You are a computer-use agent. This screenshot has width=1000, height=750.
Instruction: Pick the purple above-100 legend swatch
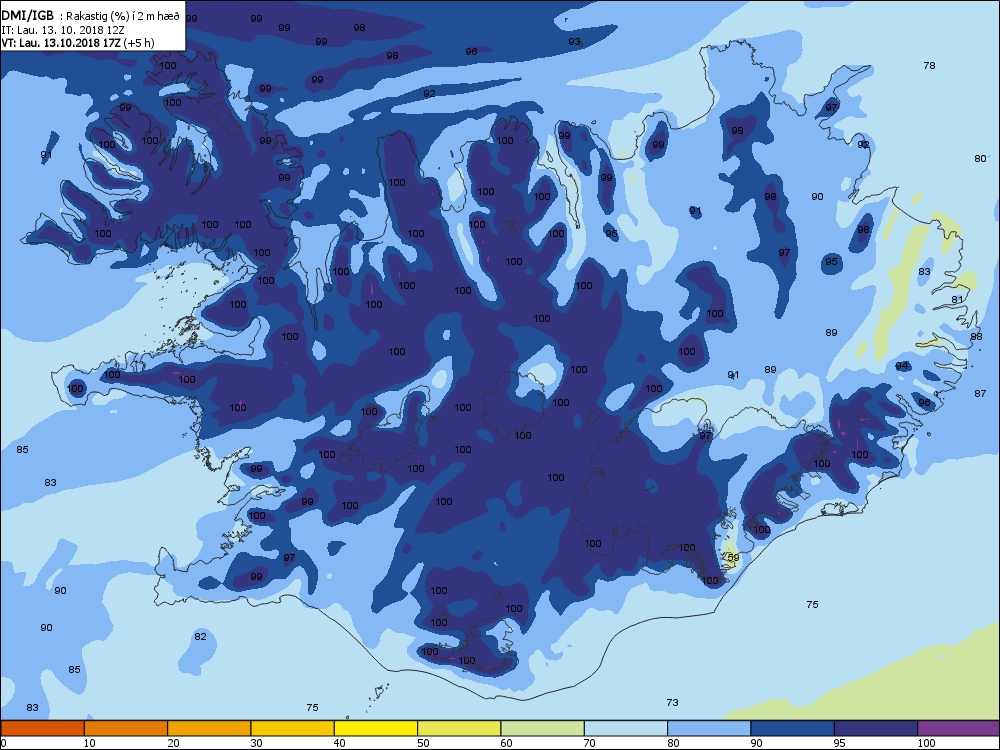coord(959,728)
